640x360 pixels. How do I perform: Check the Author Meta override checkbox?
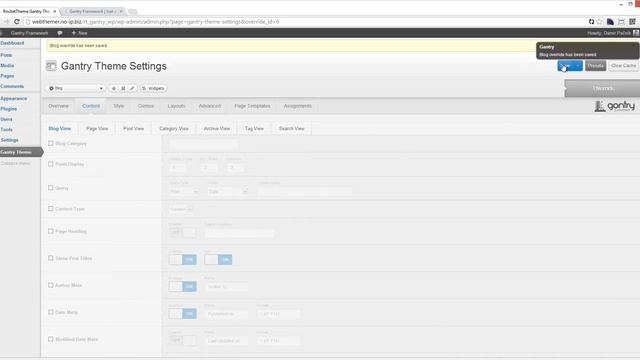click(x=51, y=285)
